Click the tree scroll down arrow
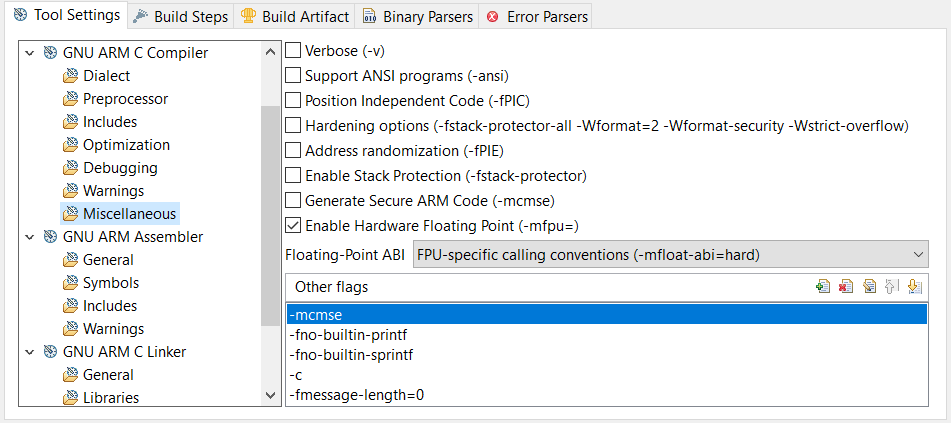Viewport: 951px width, 423px height. (x=270, y=395)
